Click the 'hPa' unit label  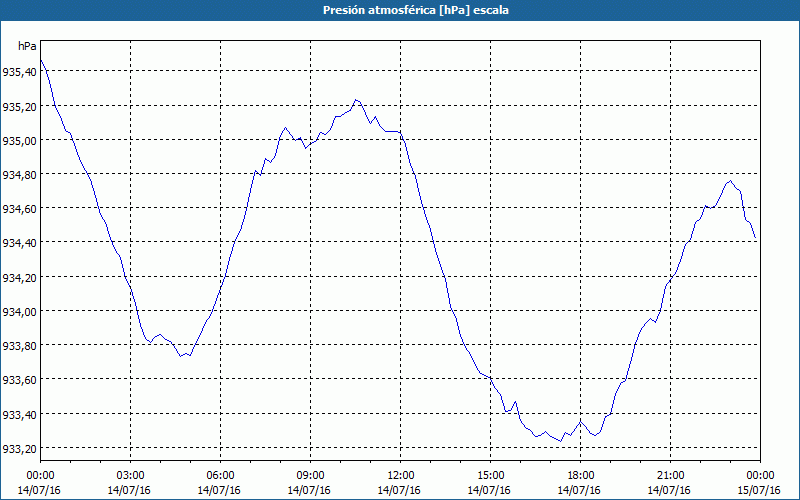(x=27, y=46)
